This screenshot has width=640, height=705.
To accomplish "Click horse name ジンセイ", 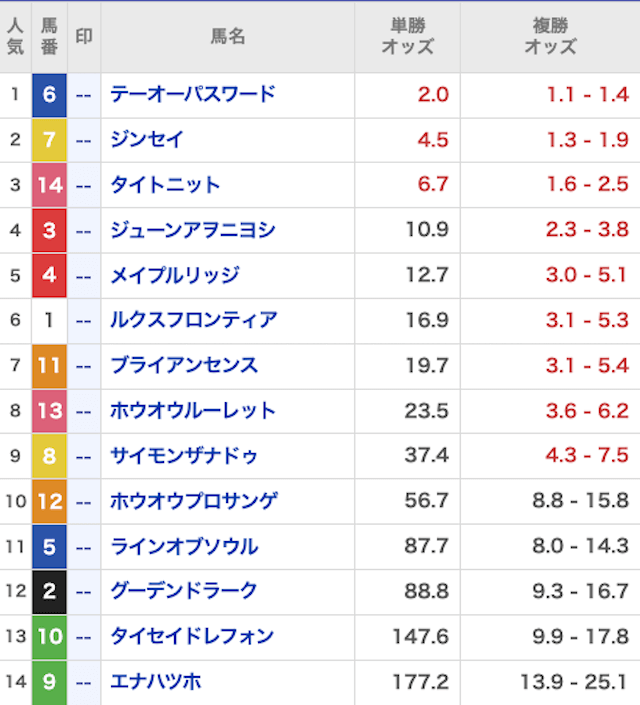I will tap(147, 140).
